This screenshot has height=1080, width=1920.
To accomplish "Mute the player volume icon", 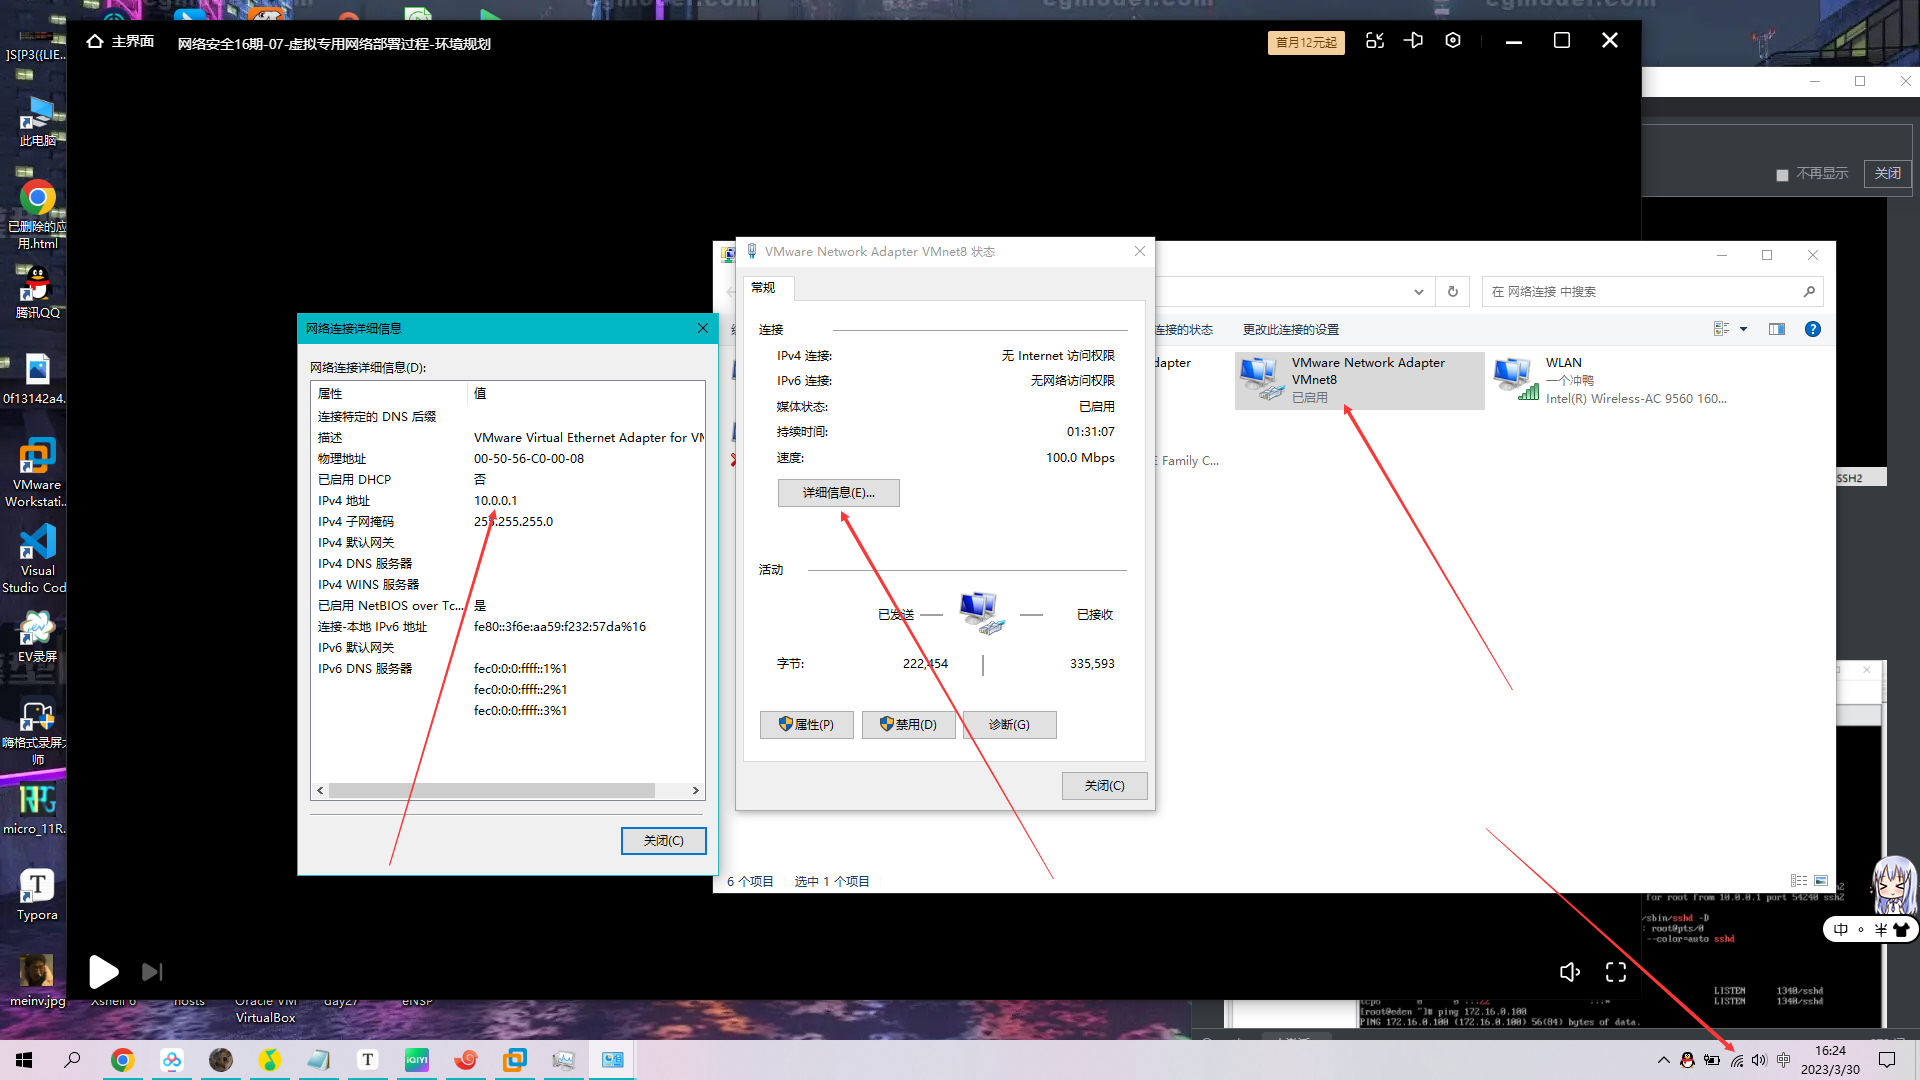I will coord(1569,972).
